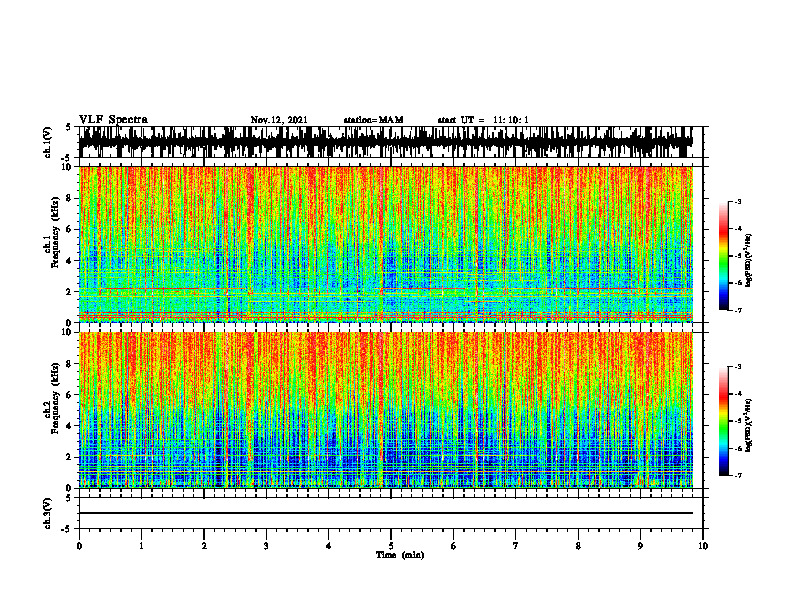Click time axis tick label "1"
This screenshot has height=612, width=792.
coord(141,546)
